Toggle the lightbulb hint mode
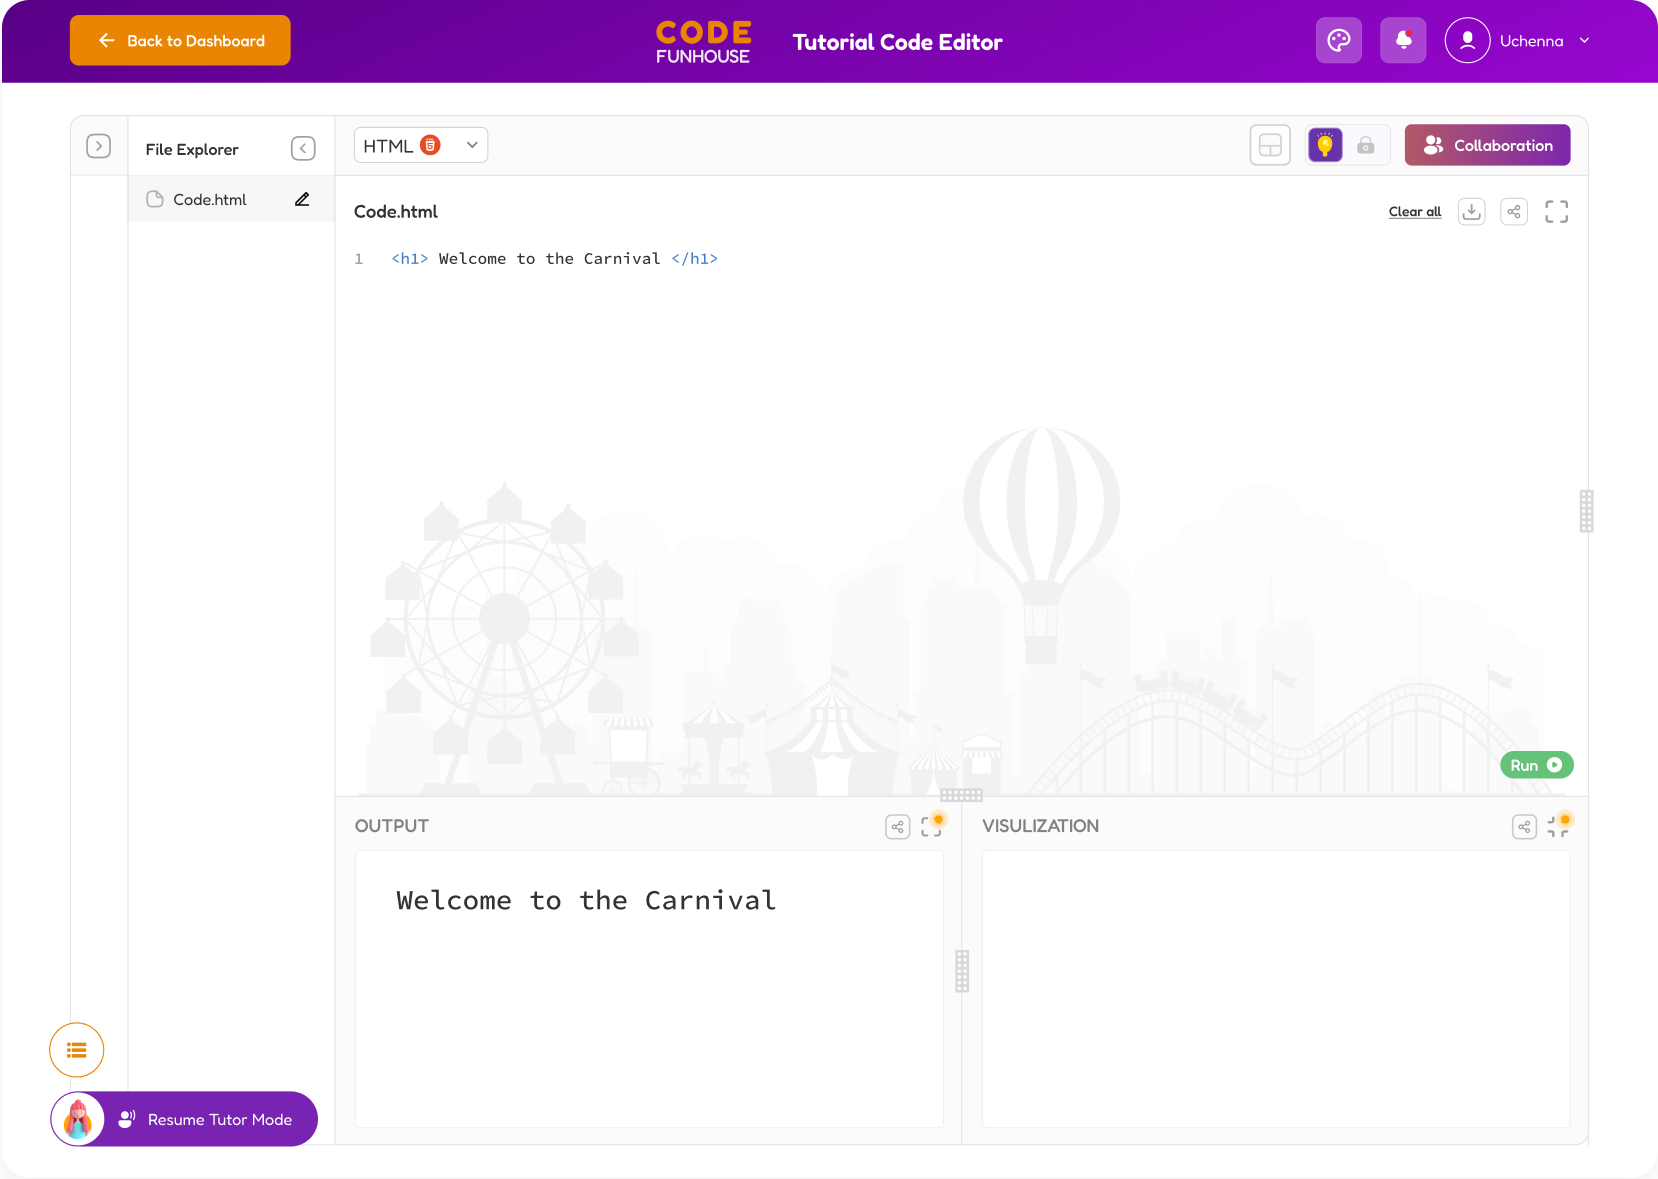The image size is (1658, 1179). pyautogui.click(x=1325, y=145)
